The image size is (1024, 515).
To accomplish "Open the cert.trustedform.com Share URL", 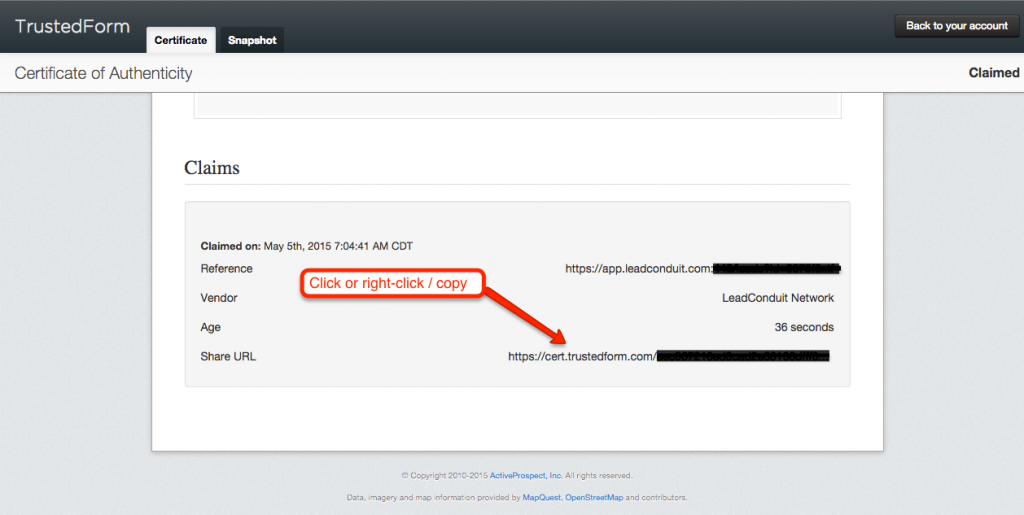I will point(669,356).
